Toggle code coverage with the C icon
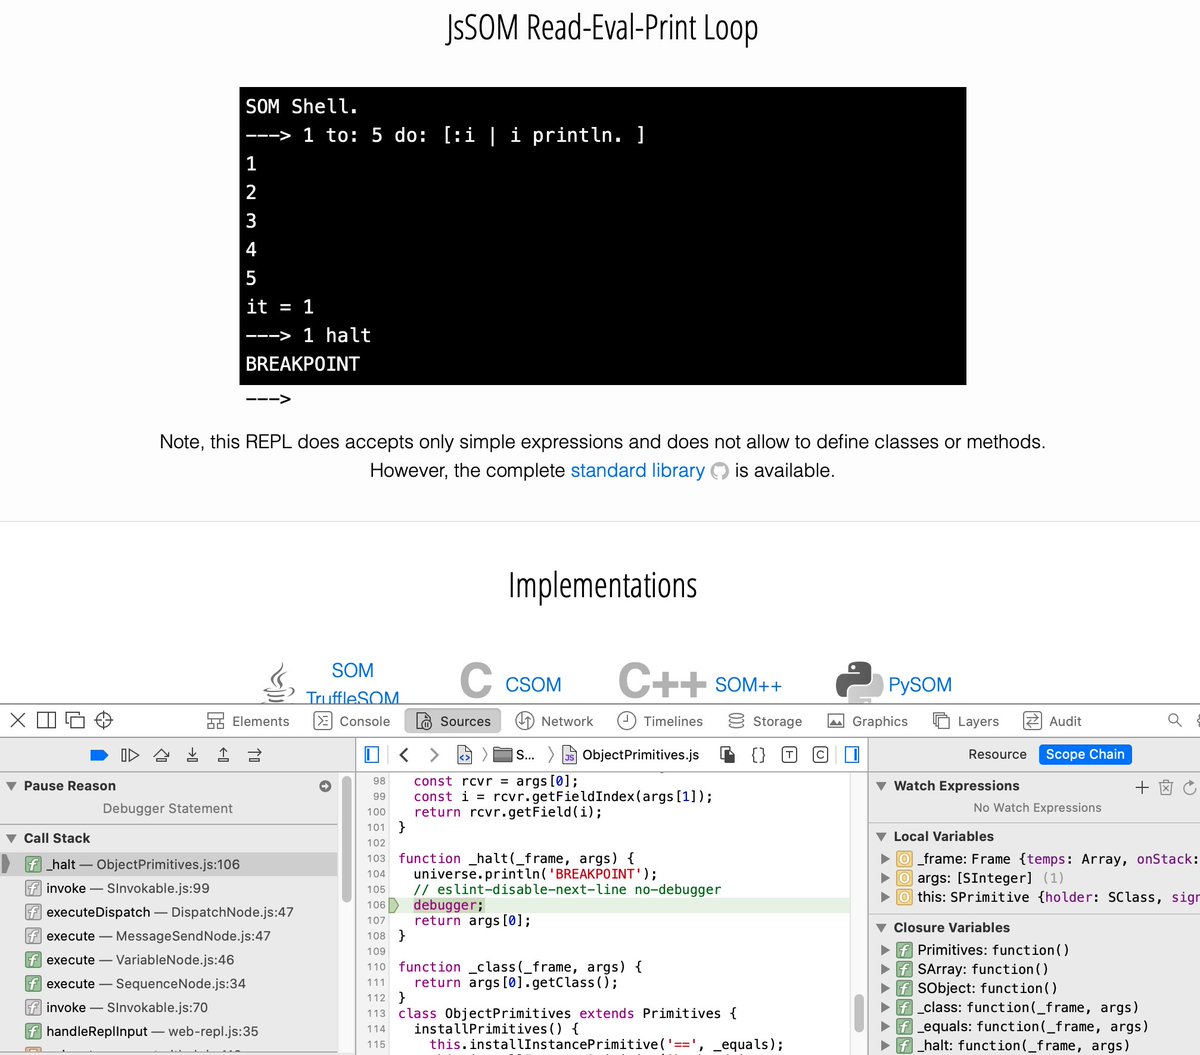The width and height of the screenshot is (1200, 1055). coord(820,755)
